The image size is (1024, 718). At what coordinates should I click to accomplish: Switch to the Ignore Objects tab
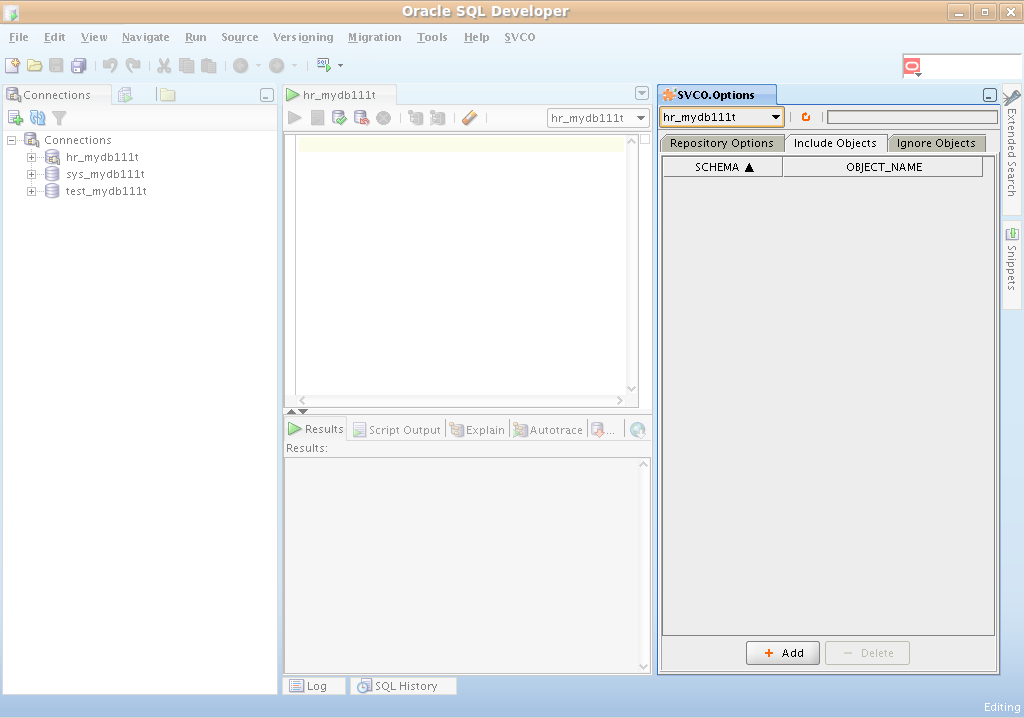(x=935, y=143)
